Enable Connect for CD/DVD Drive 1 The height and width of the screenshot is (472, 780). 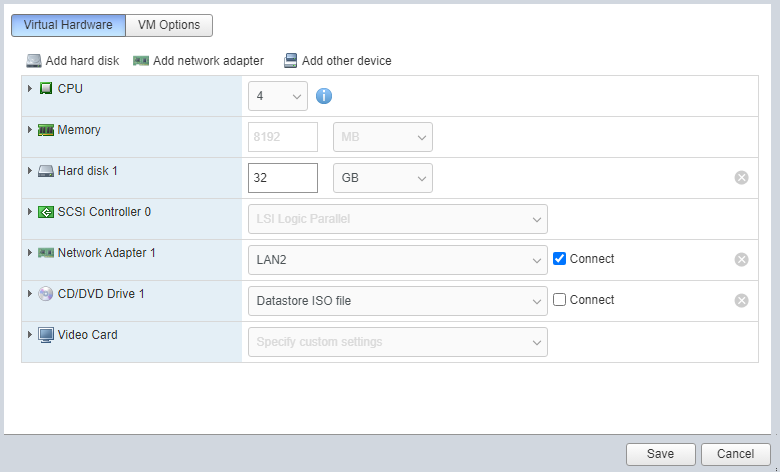point(560,299)
